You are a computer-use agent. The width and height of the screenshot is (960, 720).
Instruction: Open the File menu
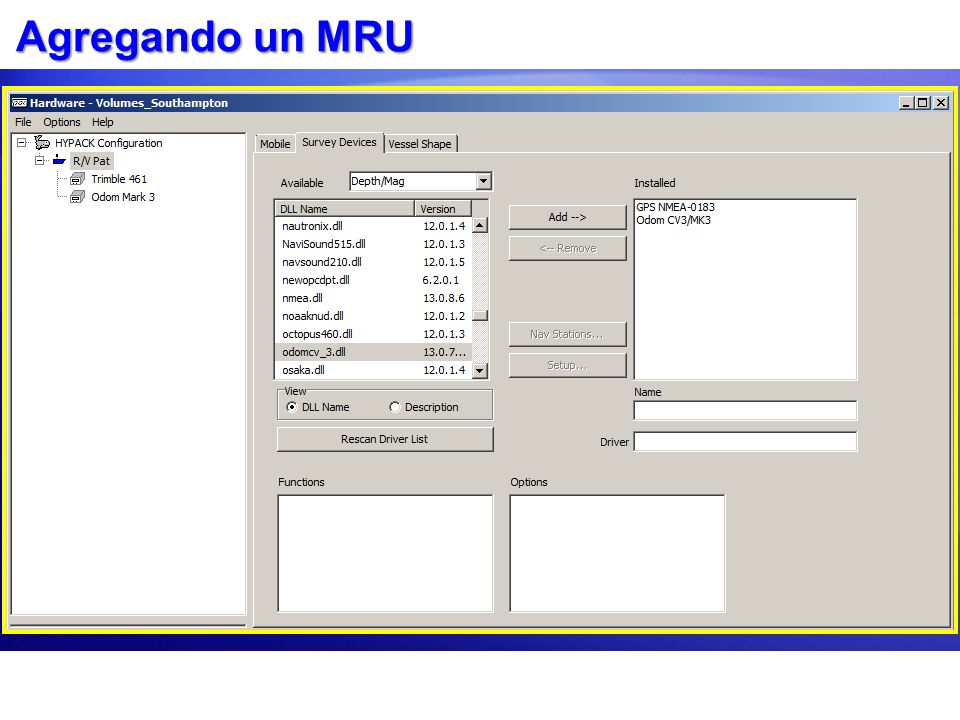(x=23, y=122)
